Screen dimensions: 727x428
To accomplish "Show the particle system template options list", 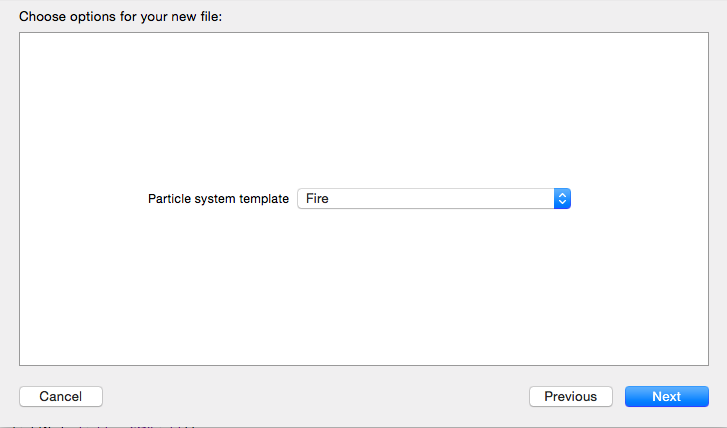I will click(x=434, y=199).
